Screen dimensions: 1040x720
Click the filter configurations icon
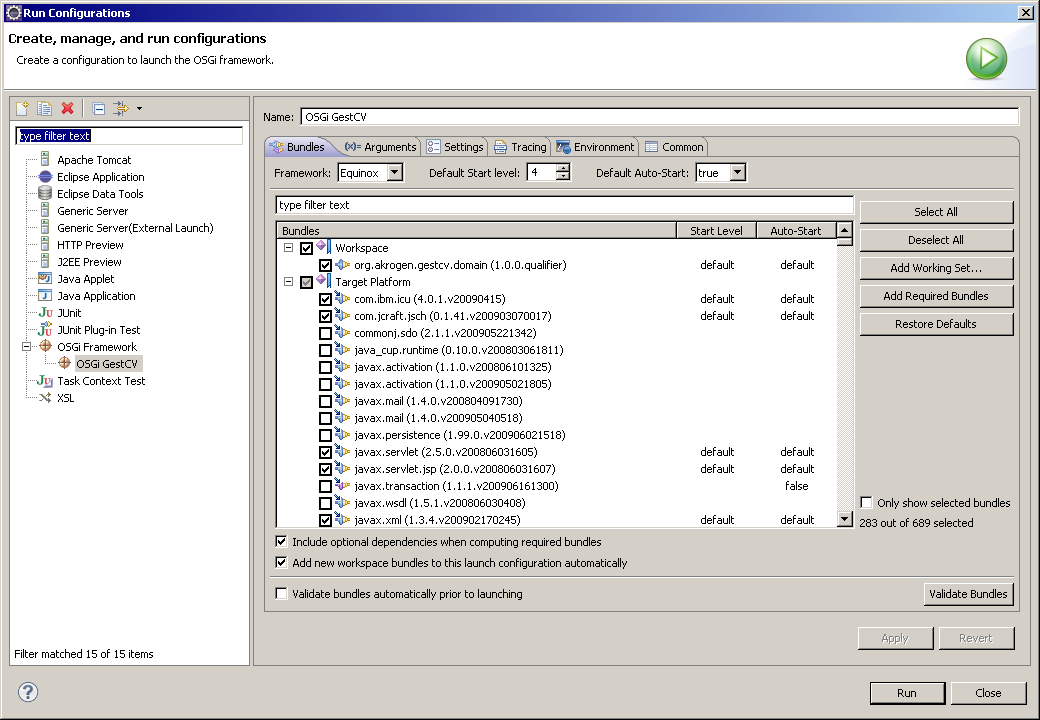pyautogui.click(x=121, y=108)
